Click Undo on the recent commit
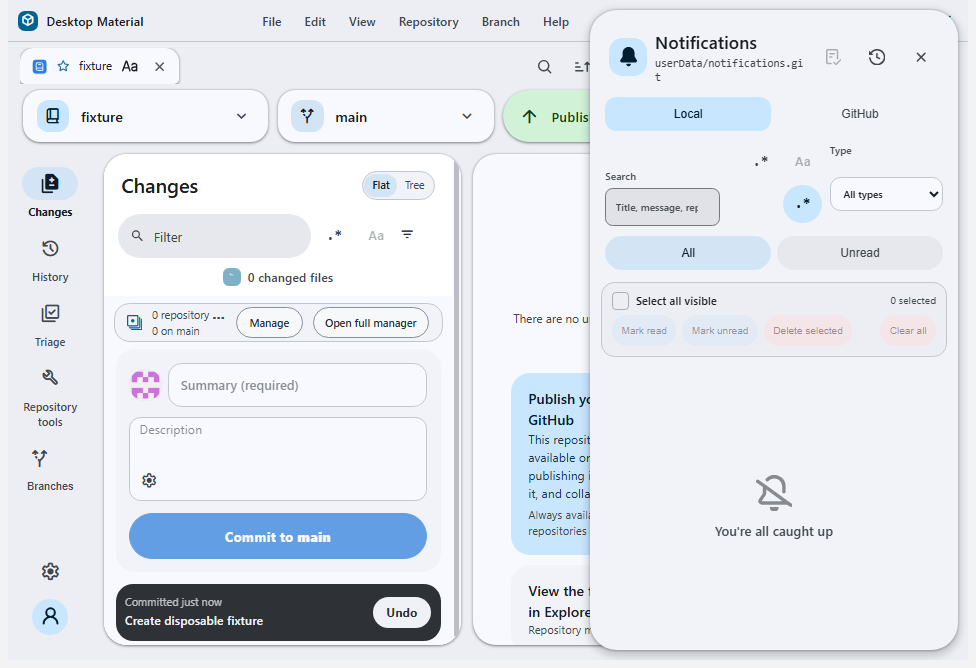976x668 pixels. pyautogui.click(x=401, y=613)
